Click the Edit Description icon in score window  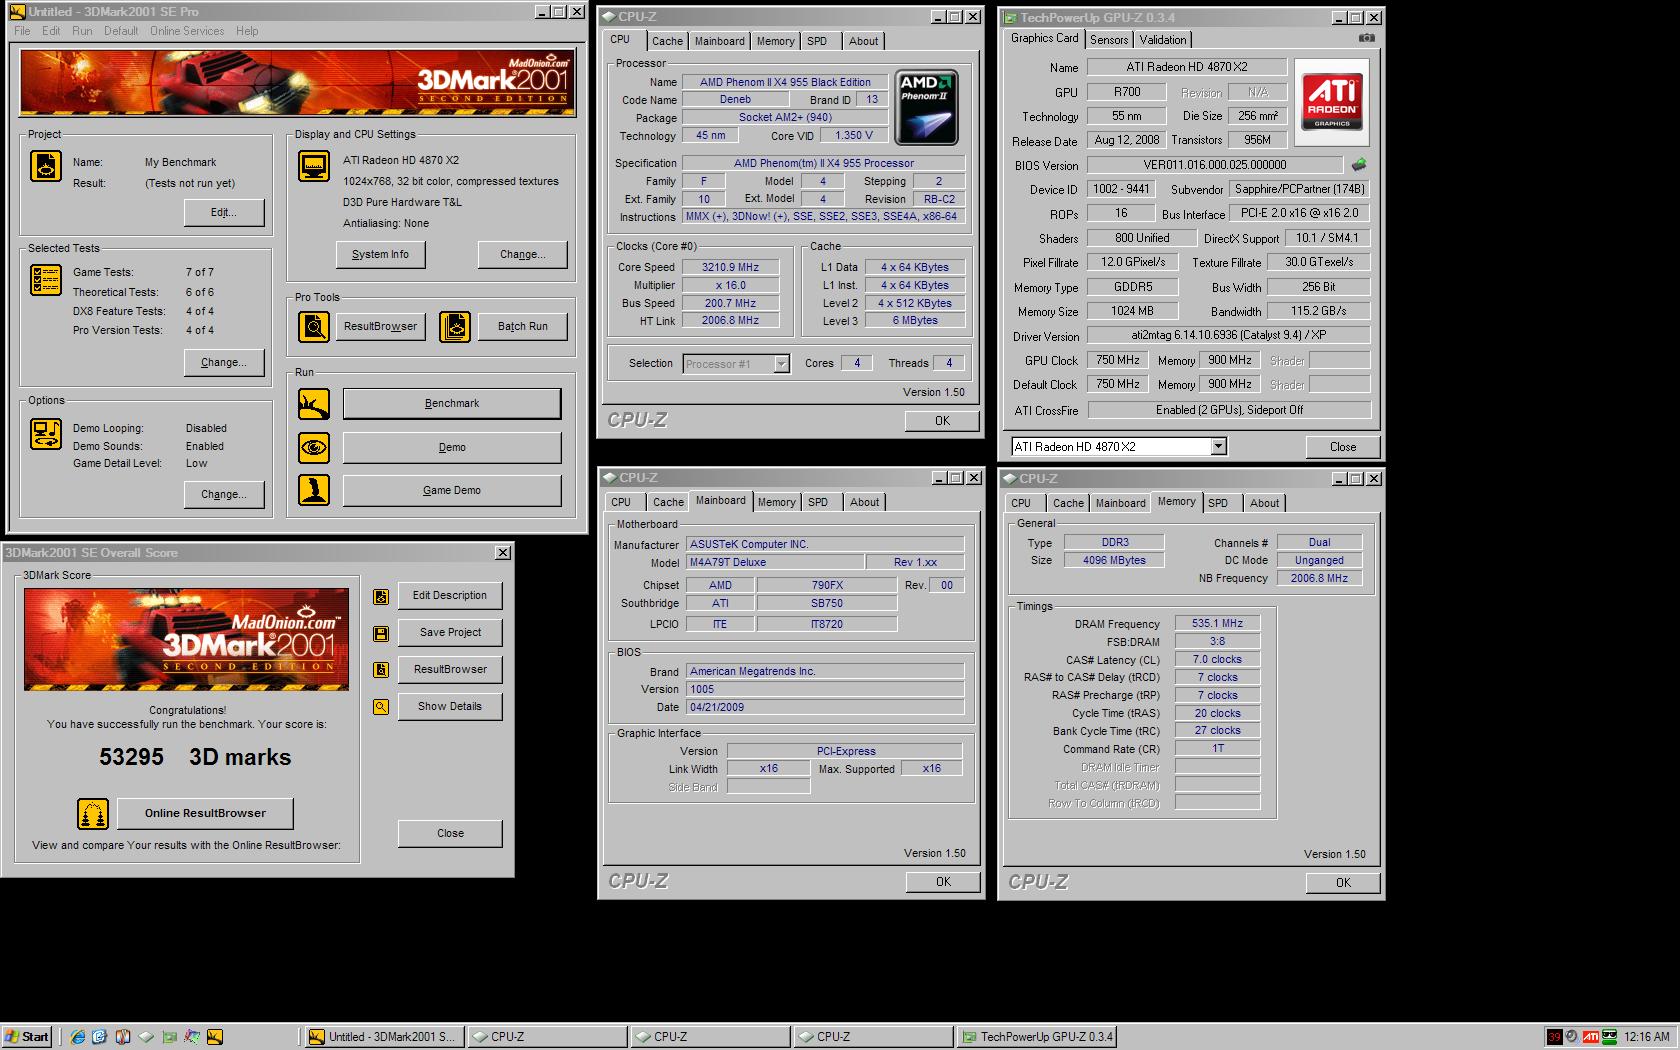381,597
